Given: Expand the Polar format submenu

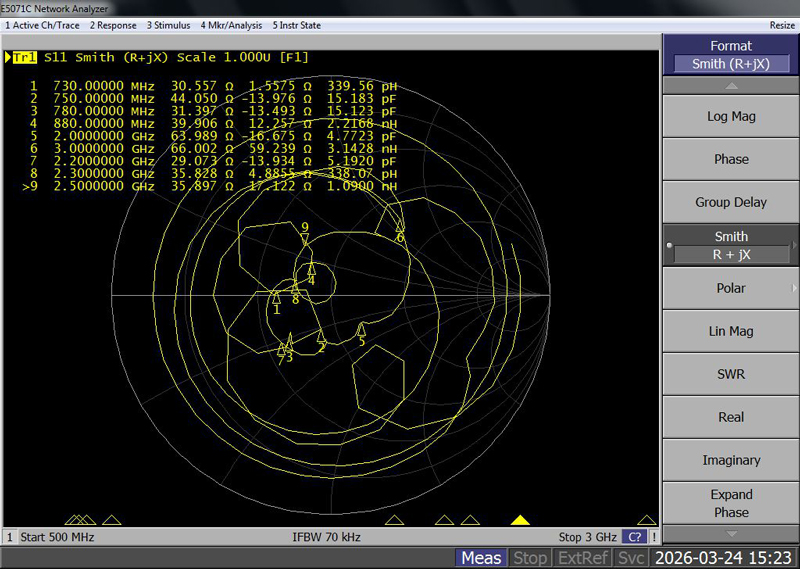Looking at the screenshot, I should [731, 288].
